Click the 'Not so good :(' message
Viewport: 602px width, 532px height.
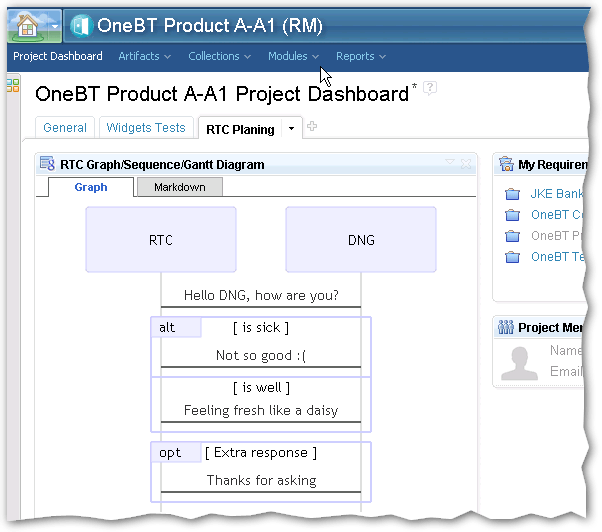[261, 355]
